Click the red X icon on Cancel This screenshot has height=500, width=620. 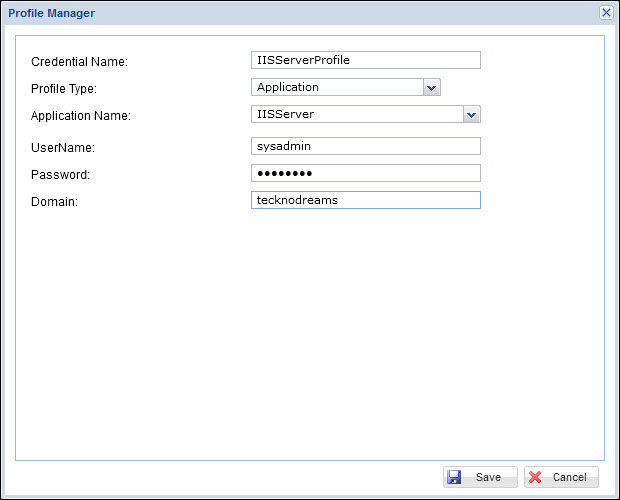pos(535,477)
